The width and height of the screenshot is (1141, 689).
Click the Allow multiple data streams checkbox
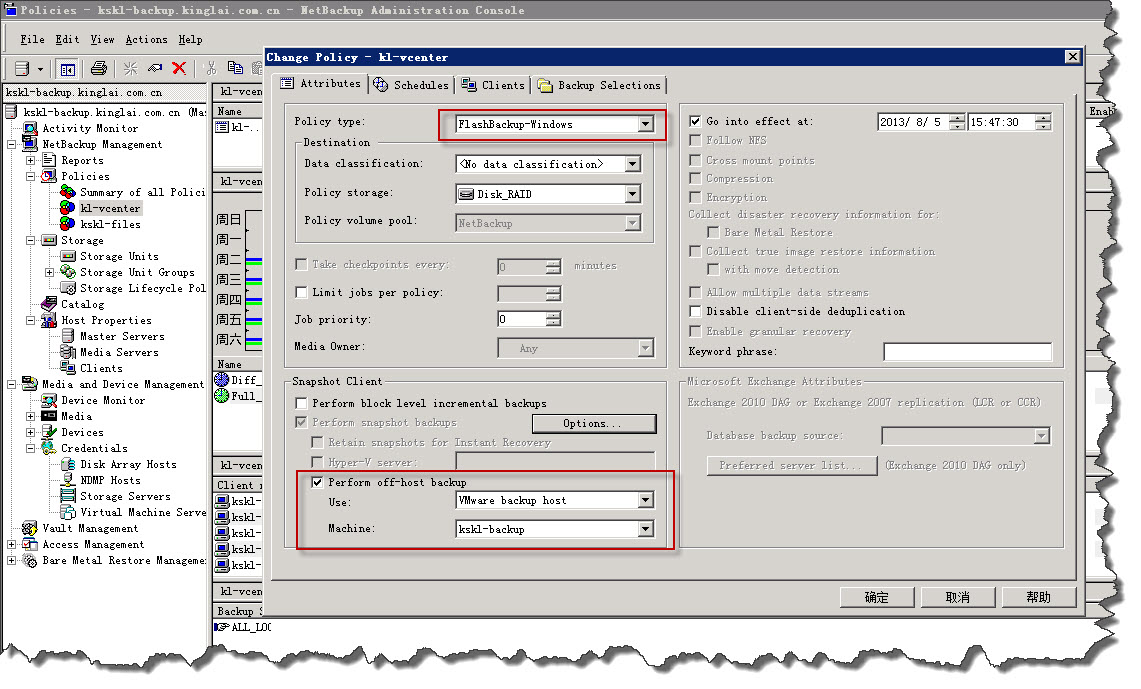pos(695,292)
